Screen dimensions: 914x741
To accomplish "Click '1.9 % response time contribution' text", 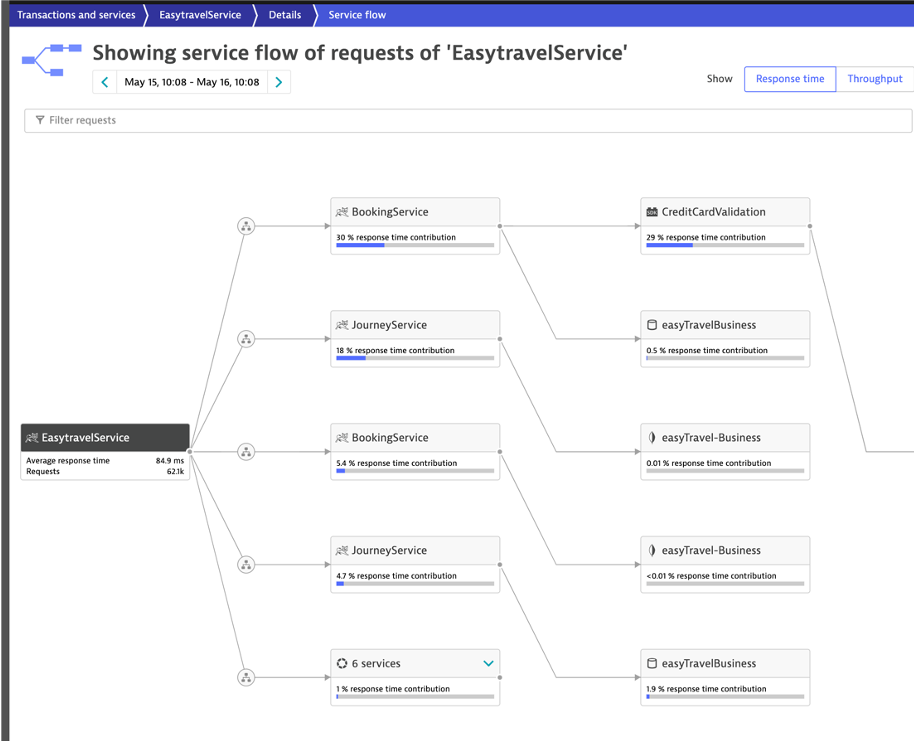I will click(706, 689).
